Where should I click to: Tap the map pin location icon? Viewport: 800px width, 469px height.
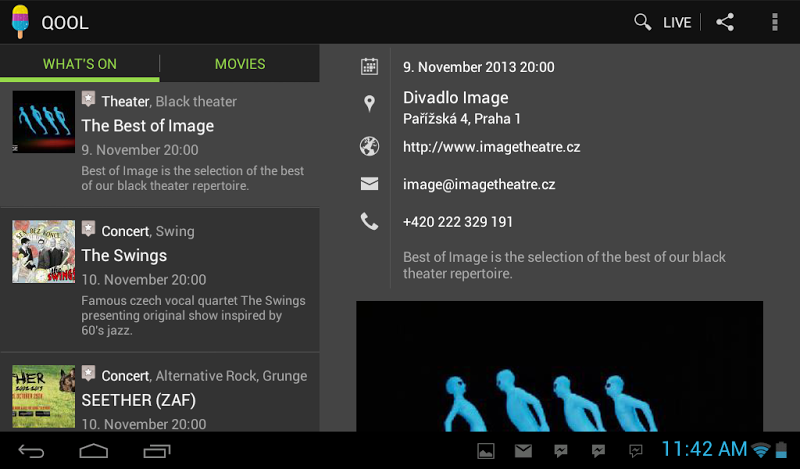click(x=369, y=104)
